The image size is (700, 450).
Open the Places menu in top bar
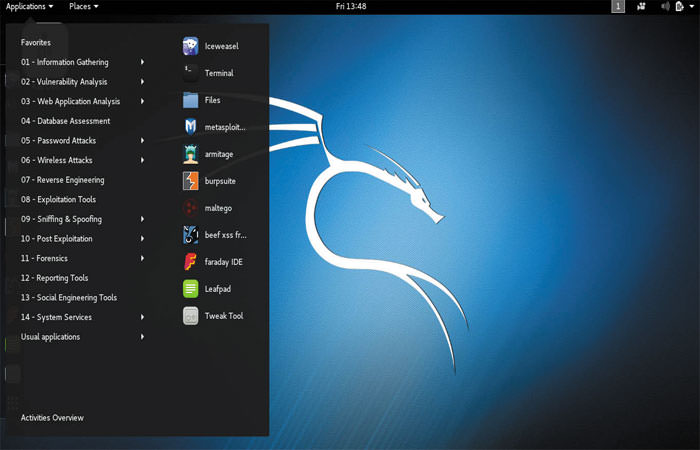(x=83, y=7)
